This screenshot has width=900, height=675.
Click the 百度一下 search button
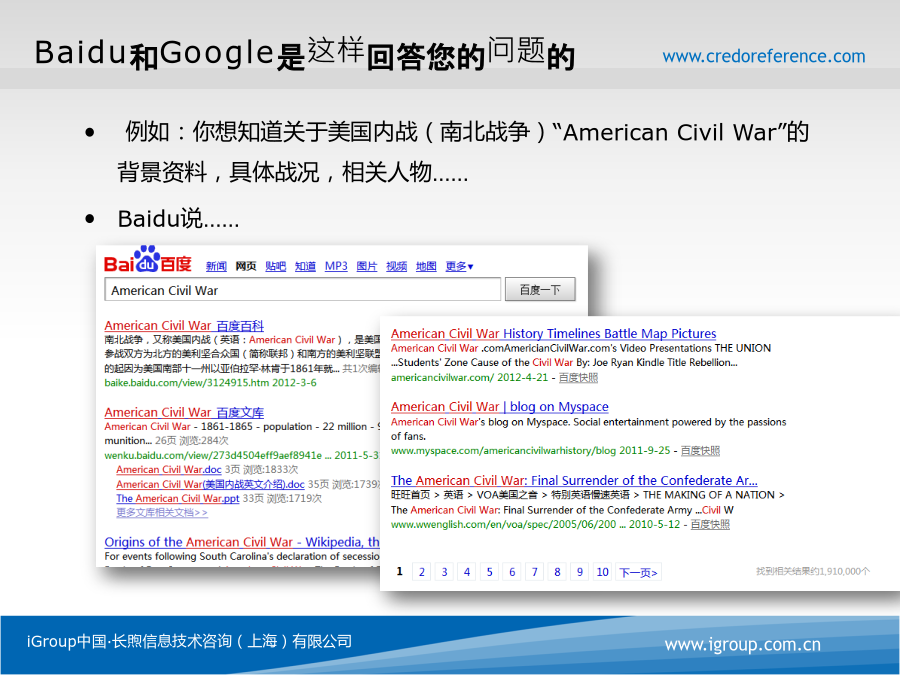click(x=540, y=290)
